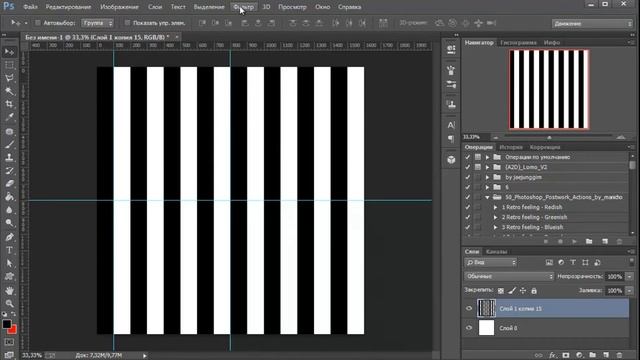The height and width of the screenshot is (360, 640).
Task: Select the Слой 0 layer thumbnail
Action: coord(486,328)
